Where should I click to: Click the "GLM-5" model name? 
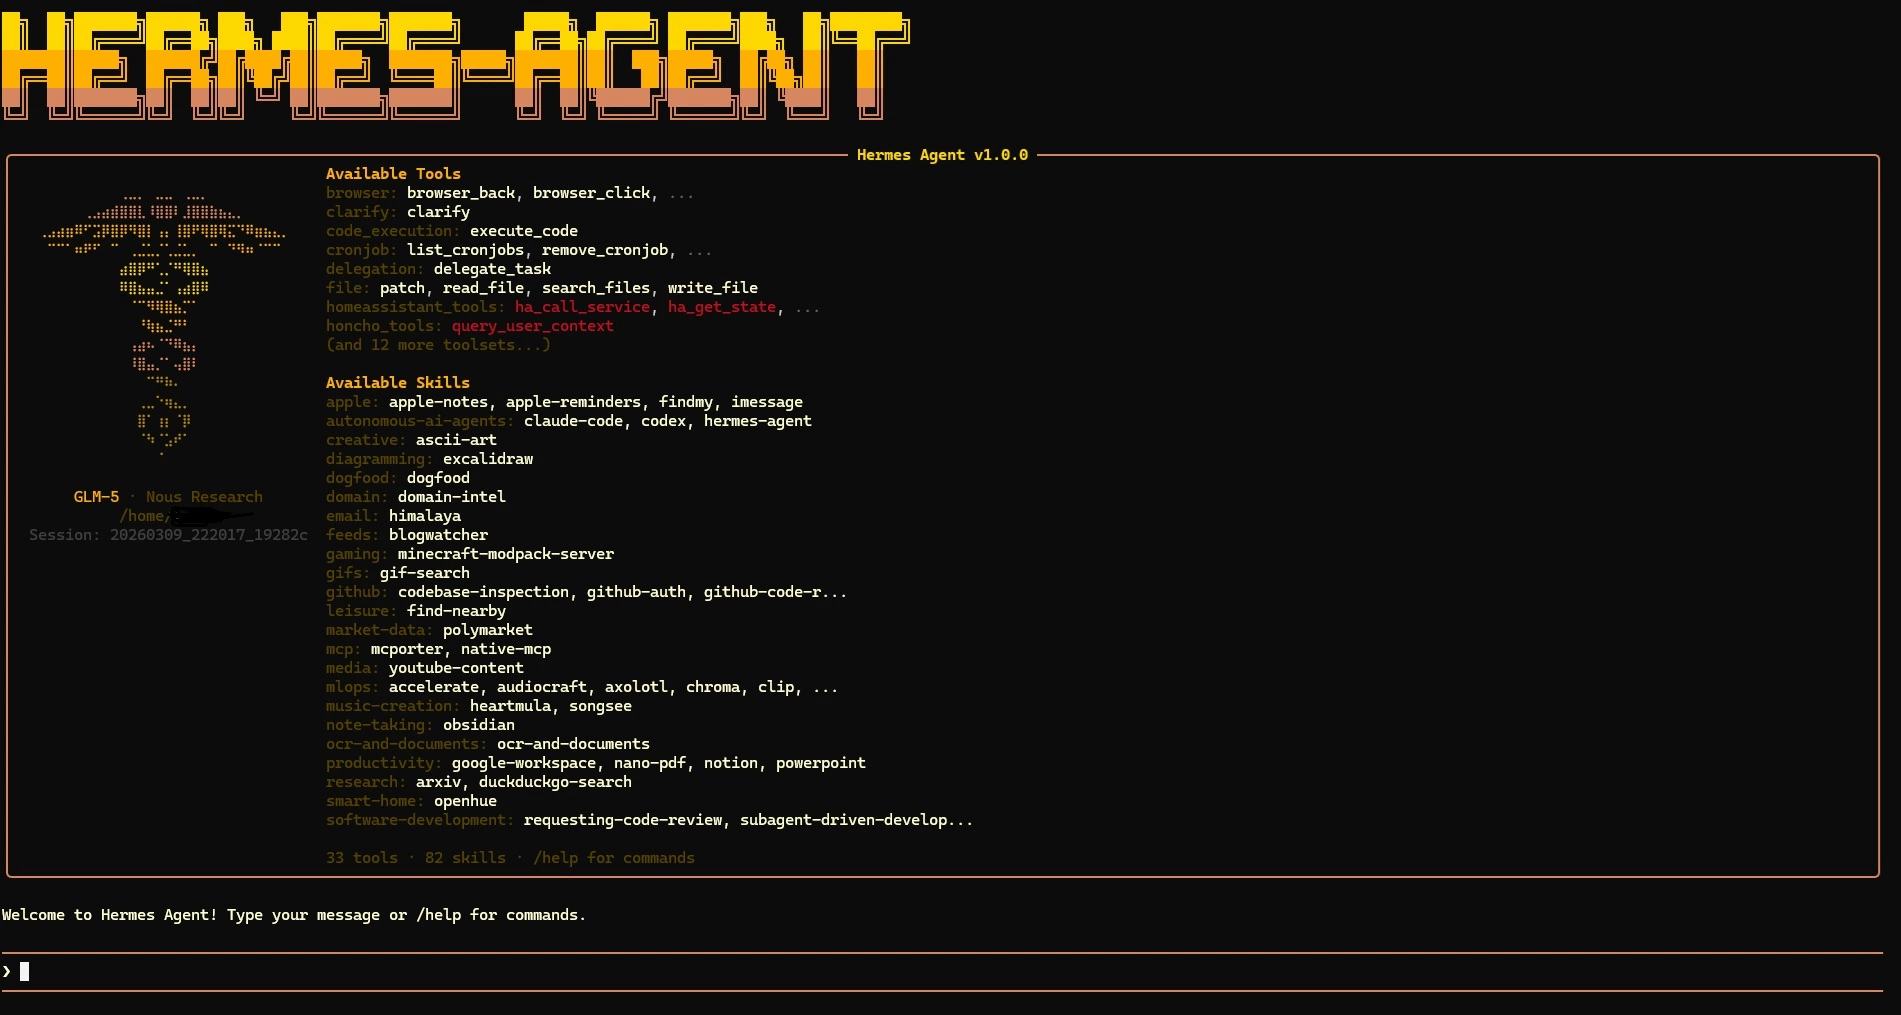(96, 497)
